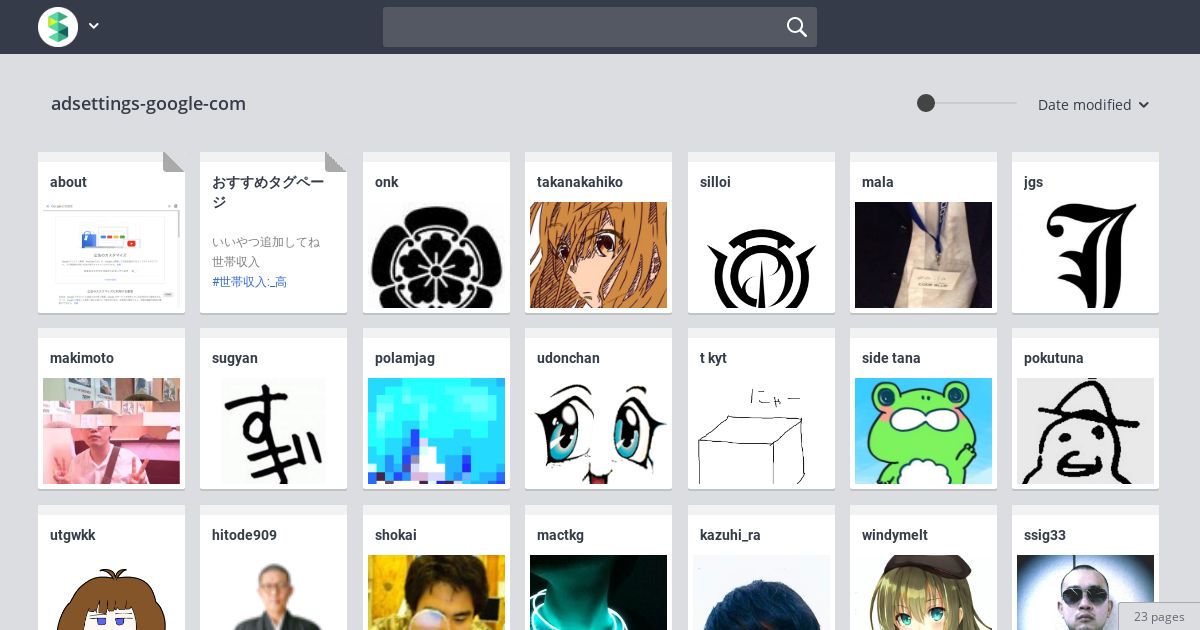This screenshot has width=1200, height=630.
Task: Open the about page card
Action: pos(111,232)
